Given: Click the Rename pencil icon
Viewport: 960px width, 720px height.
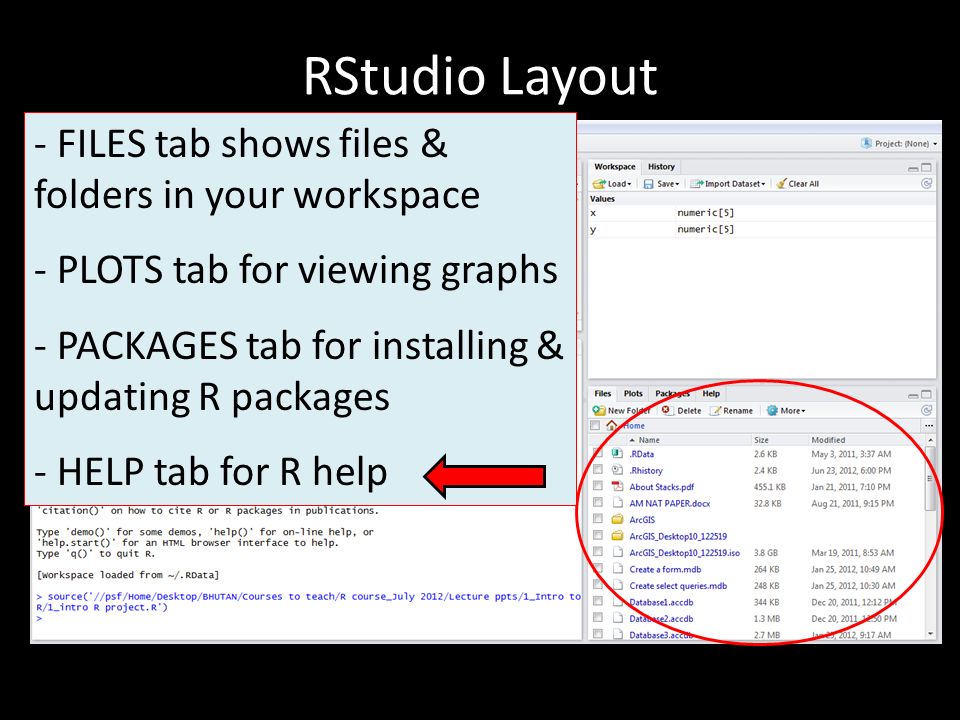Looking at the screenshot, I should [x=715, y=411].
